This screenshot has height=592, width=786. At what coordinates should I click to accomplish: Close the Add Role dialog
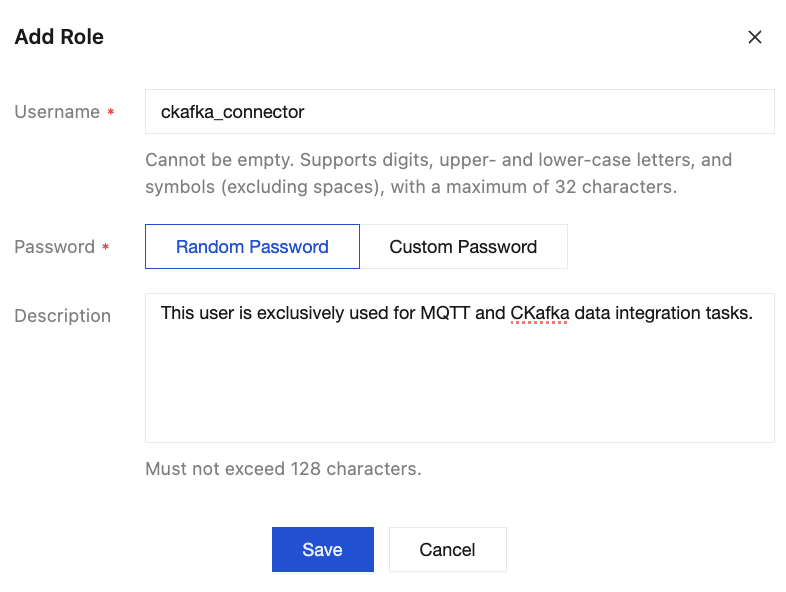click(755, 37)
